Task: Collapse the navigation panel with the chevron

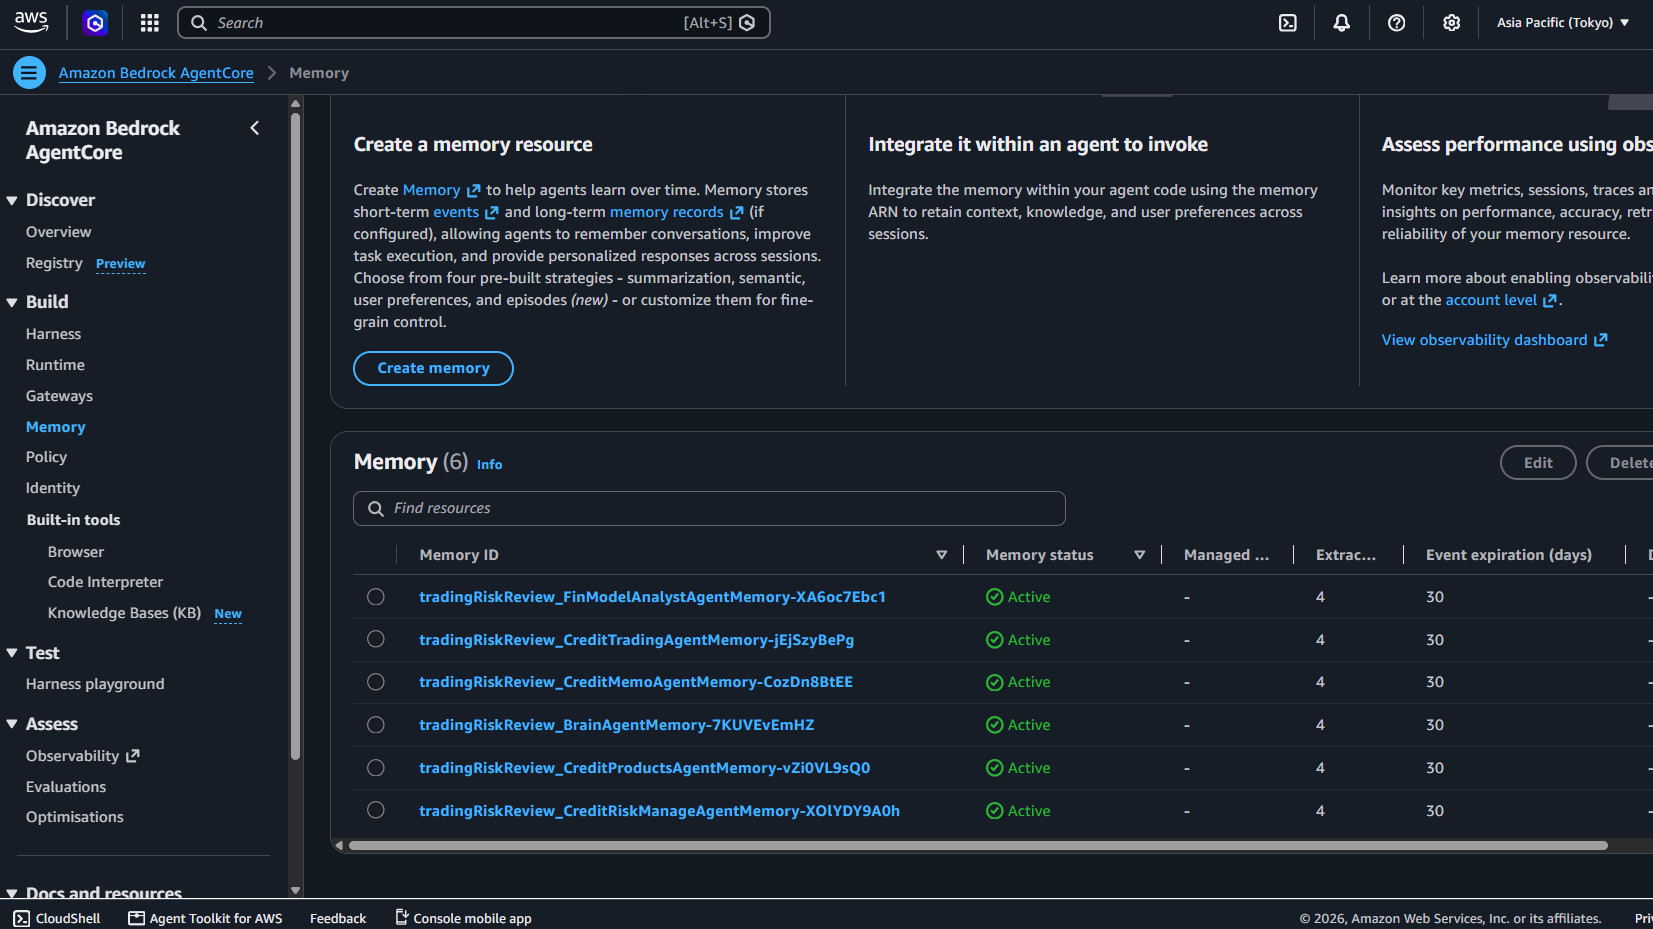Action: [x=255, y=128]
